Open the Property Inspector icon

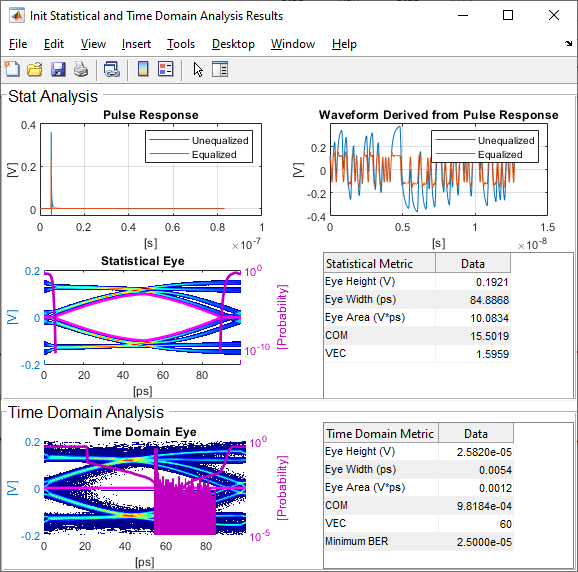pyautogui.click(x=220, y=69)
